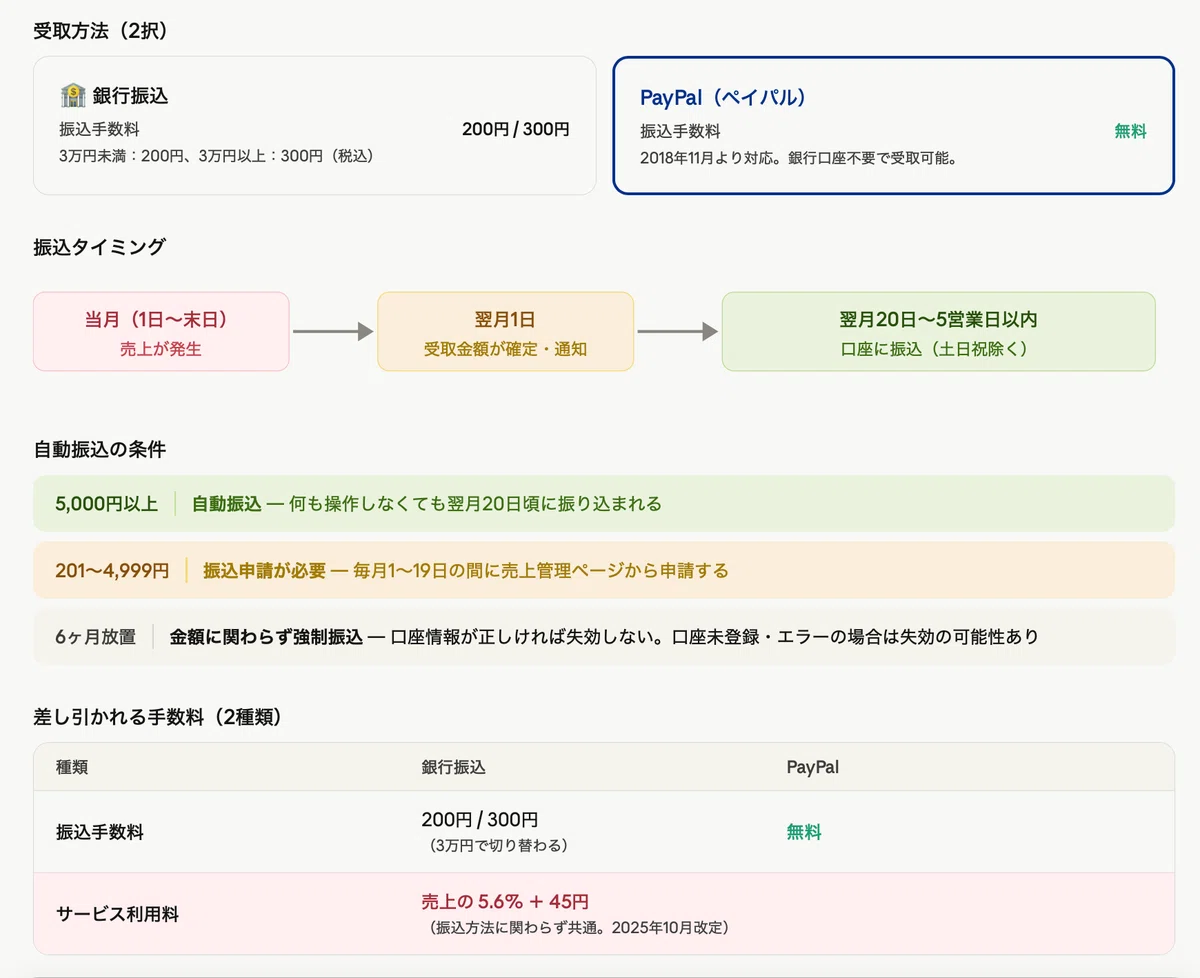Click the 種類 table column header
Image resolution: width=1200 pixels, height=978 pixels.
pyautogui.click(x=72, y=768)
